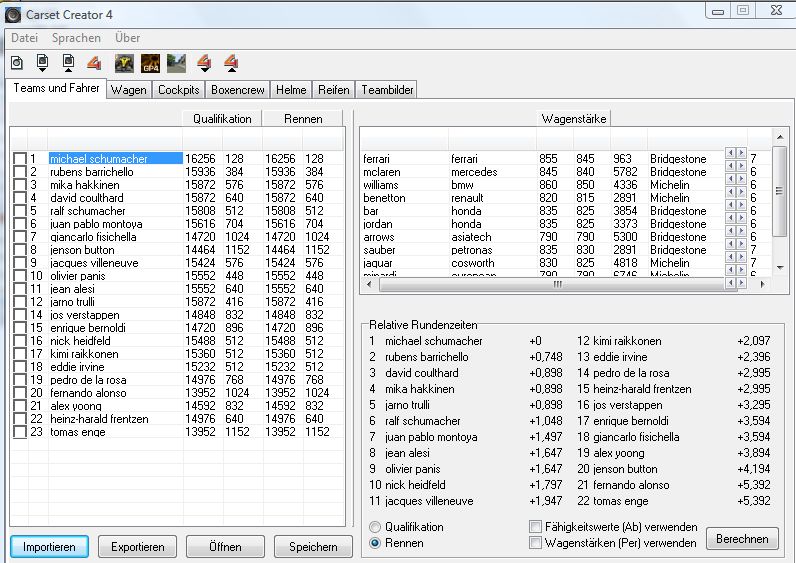Click the red 4 icon with down arrow
The image size is (796, 563).
(204, 64)
